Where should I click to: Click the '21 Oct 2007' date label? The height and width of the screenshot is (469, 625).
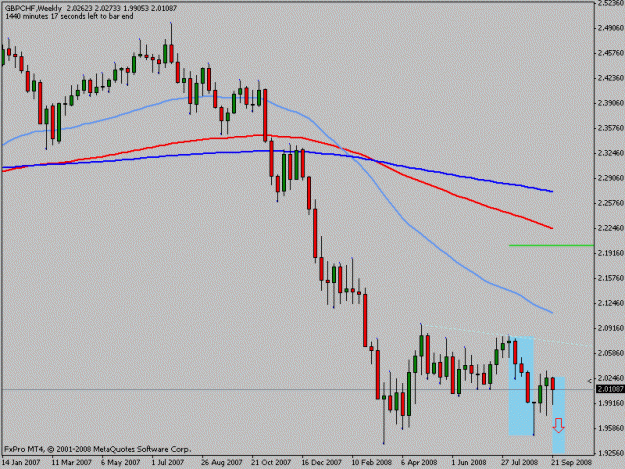pyautogui.click(x=271, y=463)
